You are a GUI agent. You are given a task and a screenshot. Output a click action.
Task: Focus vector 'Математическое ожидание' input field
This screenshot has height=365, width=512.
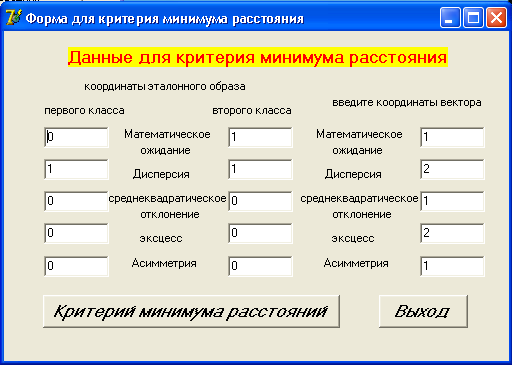coord(452,137)
